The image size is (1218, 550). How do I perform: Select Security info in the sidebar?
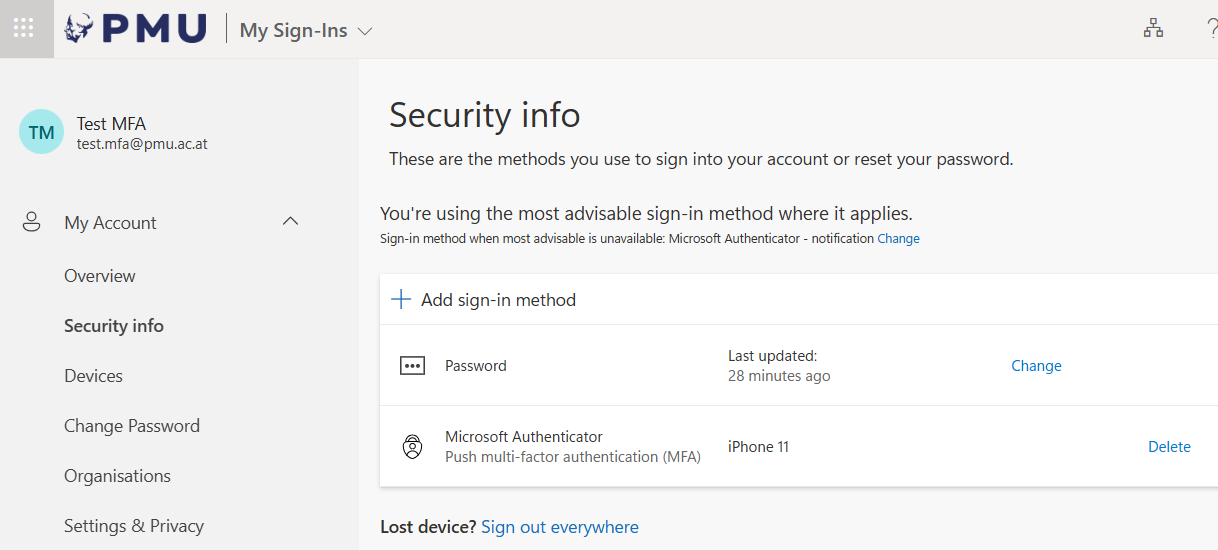click(x=114, y=326)
